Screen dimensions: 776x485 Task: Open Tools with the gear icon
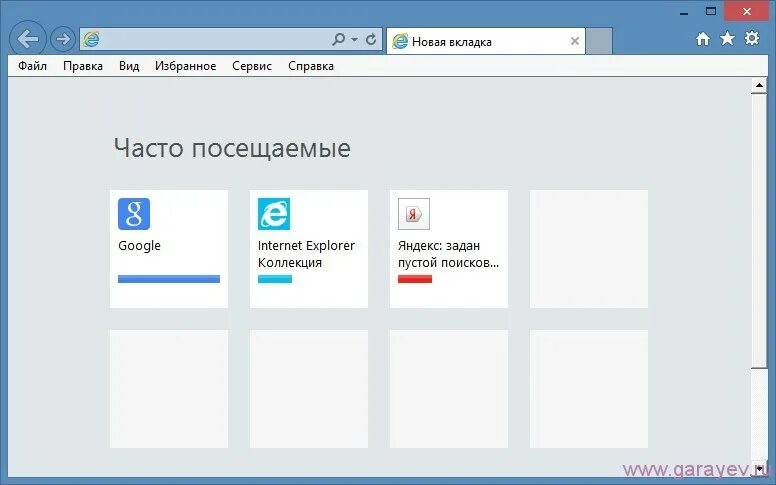[752, 38]
